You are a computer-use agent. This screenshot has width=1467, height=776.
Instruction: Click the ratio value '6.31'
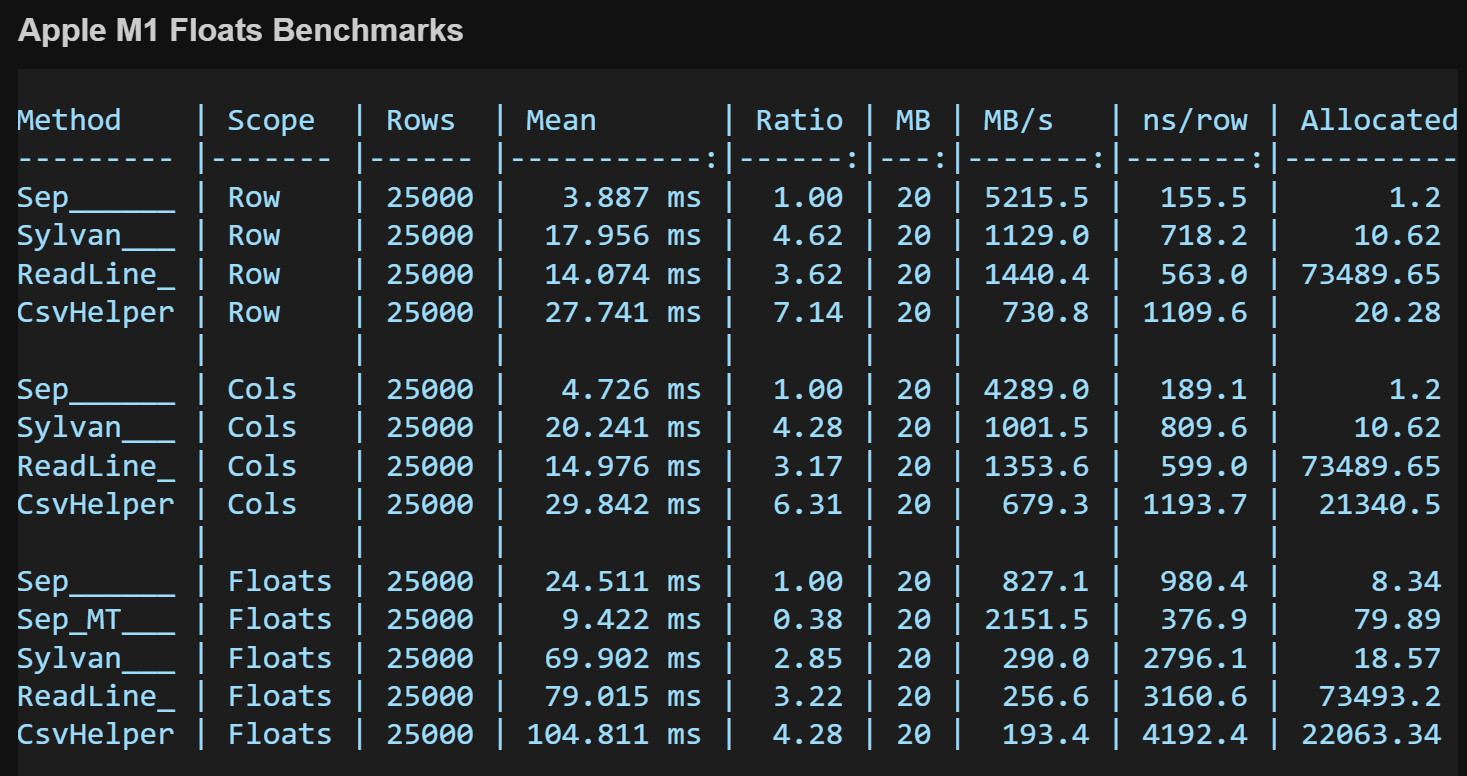(807, 504)
